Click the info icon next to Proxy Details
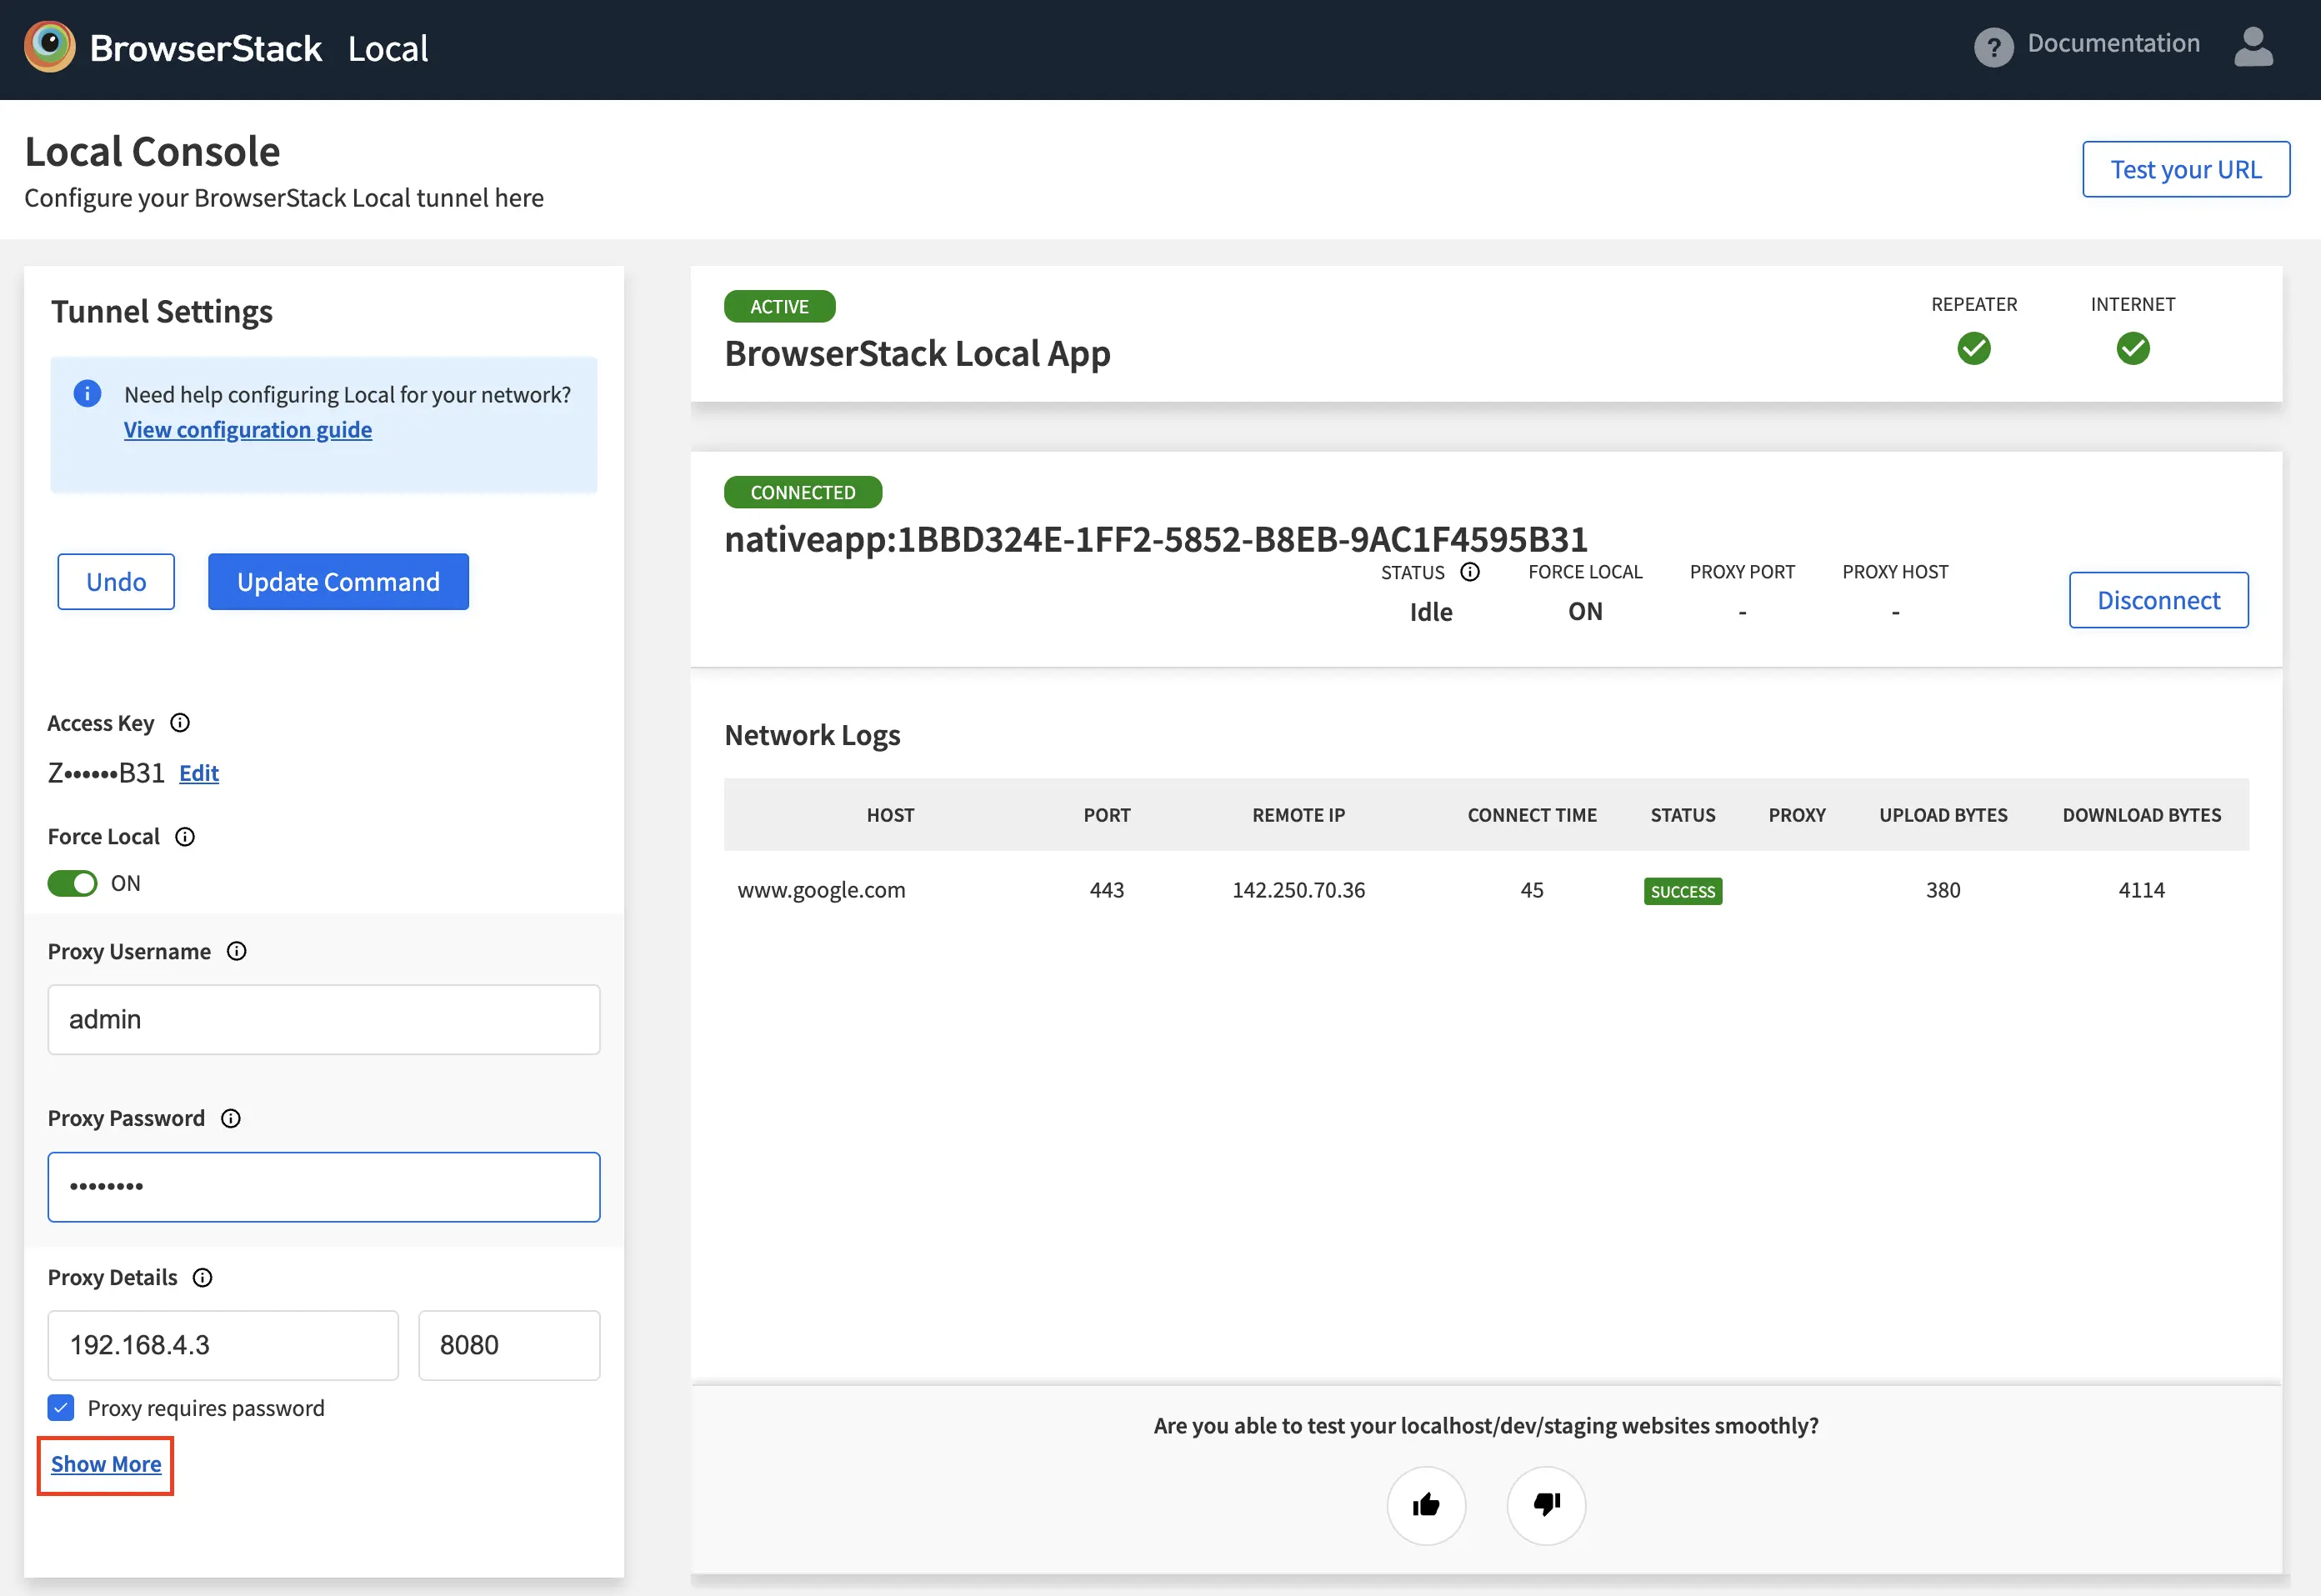Viewport: 2321px width, 1596px height. point(203,1277)
